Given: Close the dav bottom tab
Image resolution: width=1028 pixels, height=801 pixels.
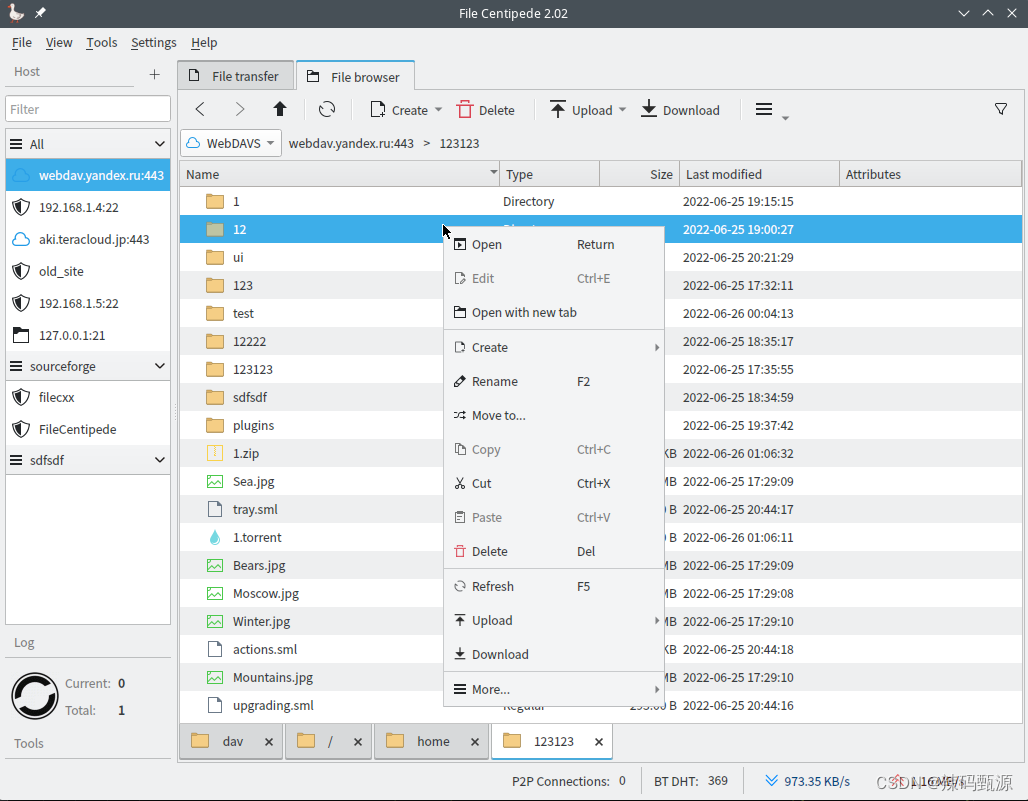Looking at the screenshot, I should 269,741.
